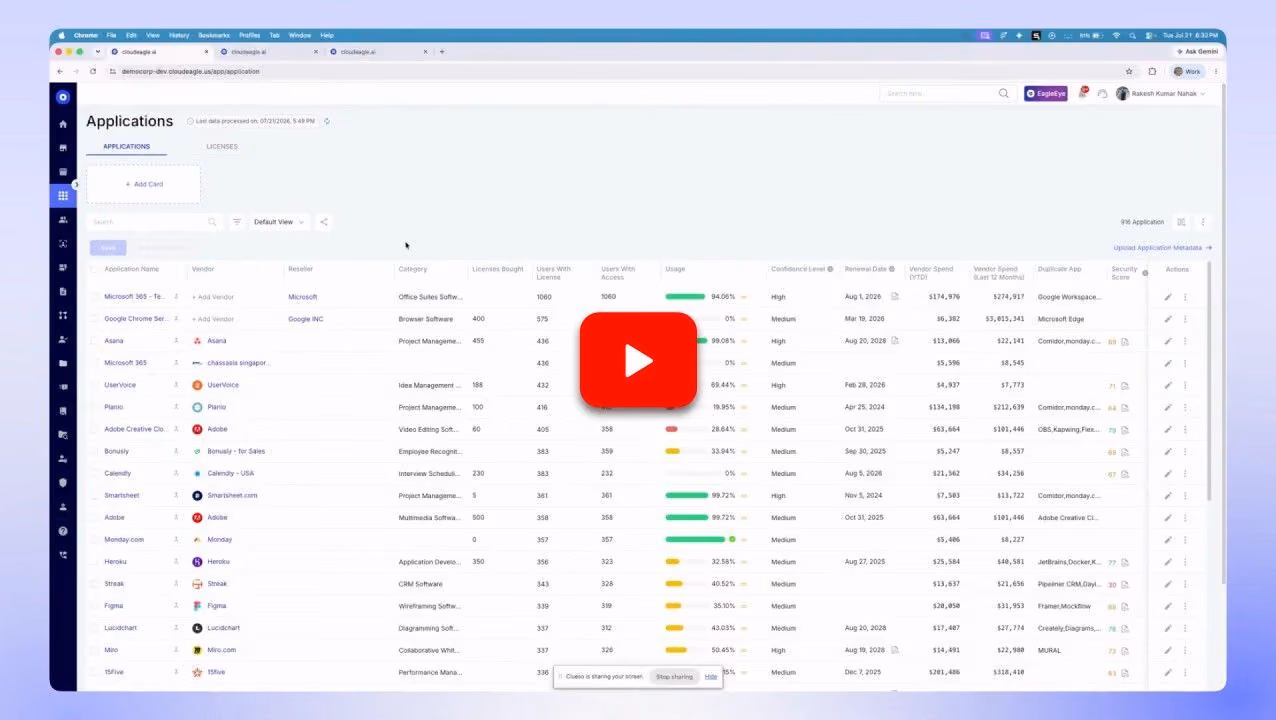Click the EagleEye button
This screenshot has width=1276, height=720.
[1046, 93]
